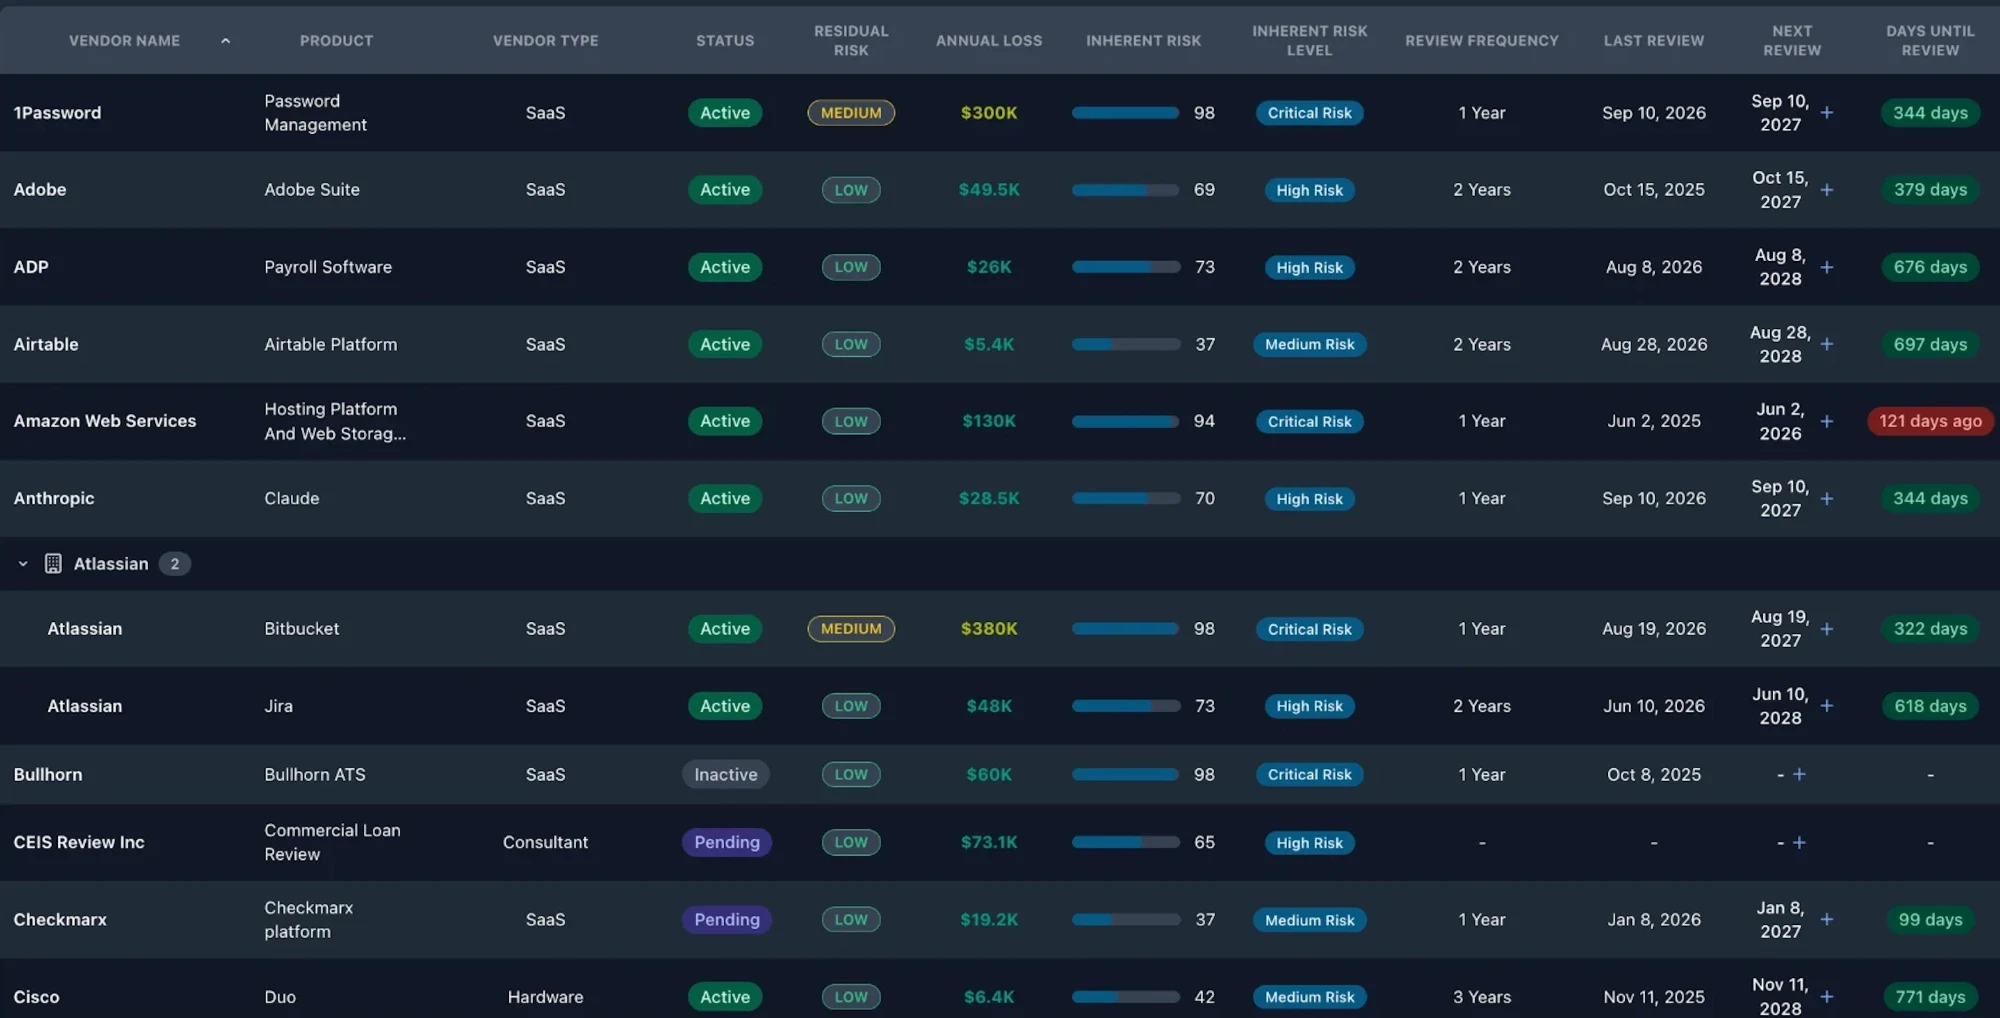Open the 1Password vendor name

57,113
